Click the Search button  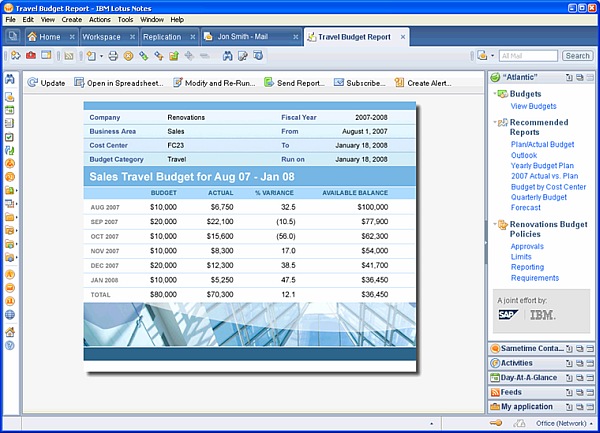pos(577,56)
